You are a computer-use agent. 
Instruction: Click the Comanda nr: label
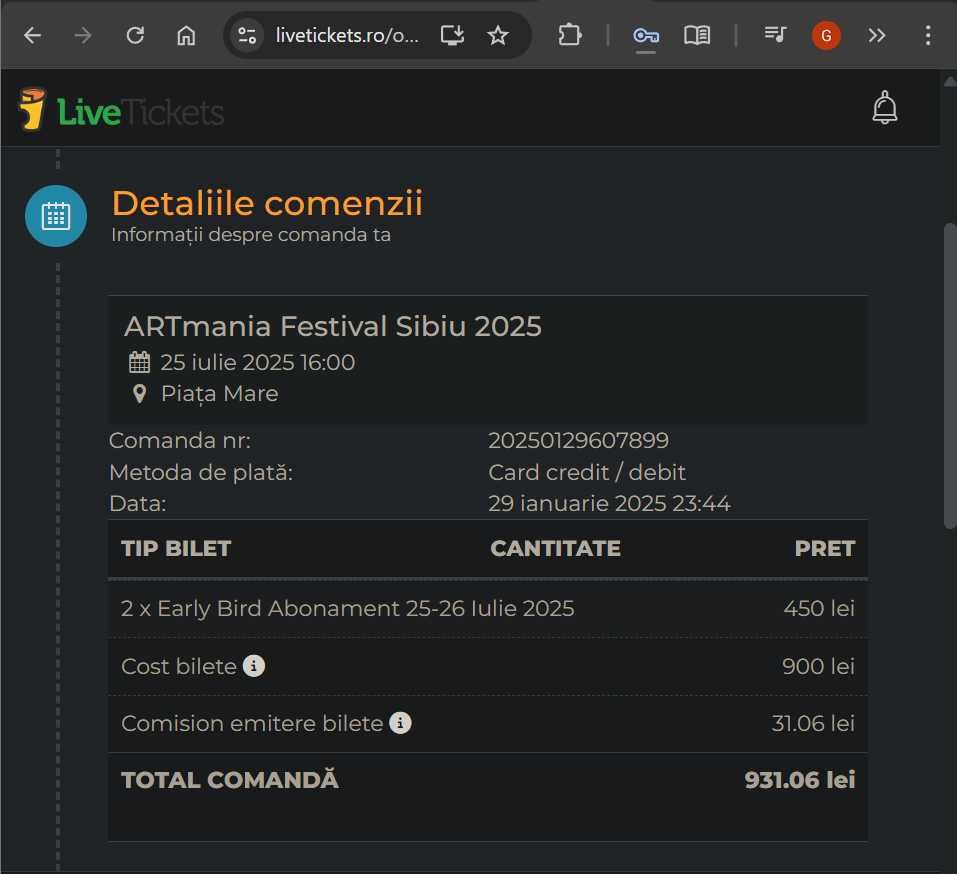click(180, 440)
